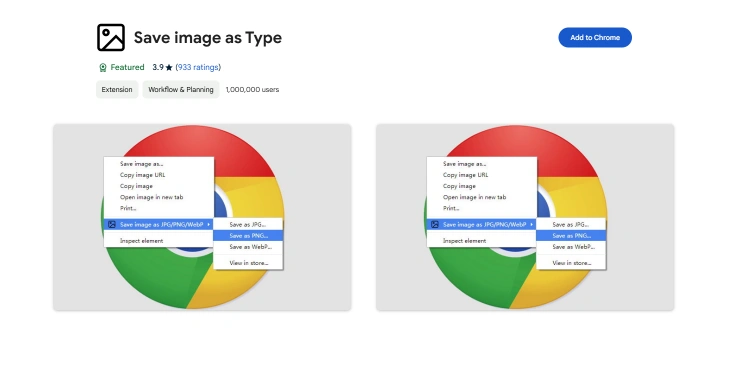Viewport: 735px width, 370px height.
Task: Open the Workflow & Planning category chip
Action: pos(181,90)
